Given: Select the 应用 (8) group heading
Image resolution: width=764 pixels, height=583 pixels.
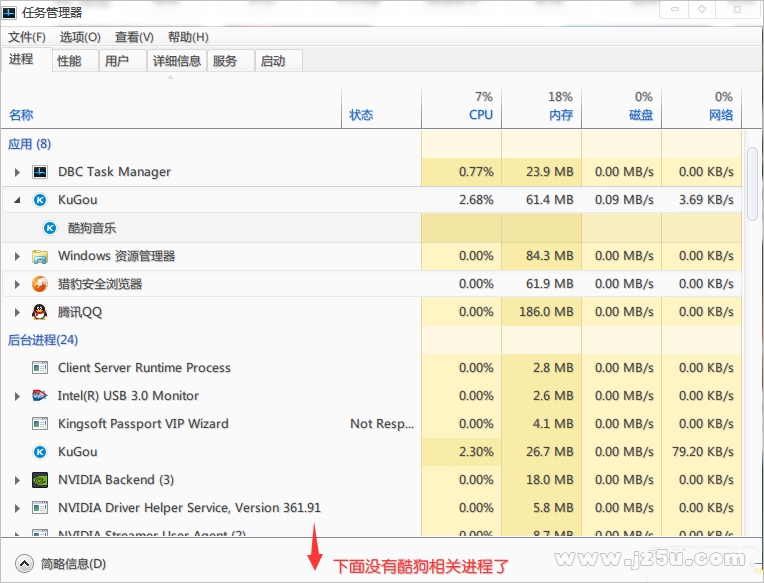Looking at the screenshot, I should (30, 144).
